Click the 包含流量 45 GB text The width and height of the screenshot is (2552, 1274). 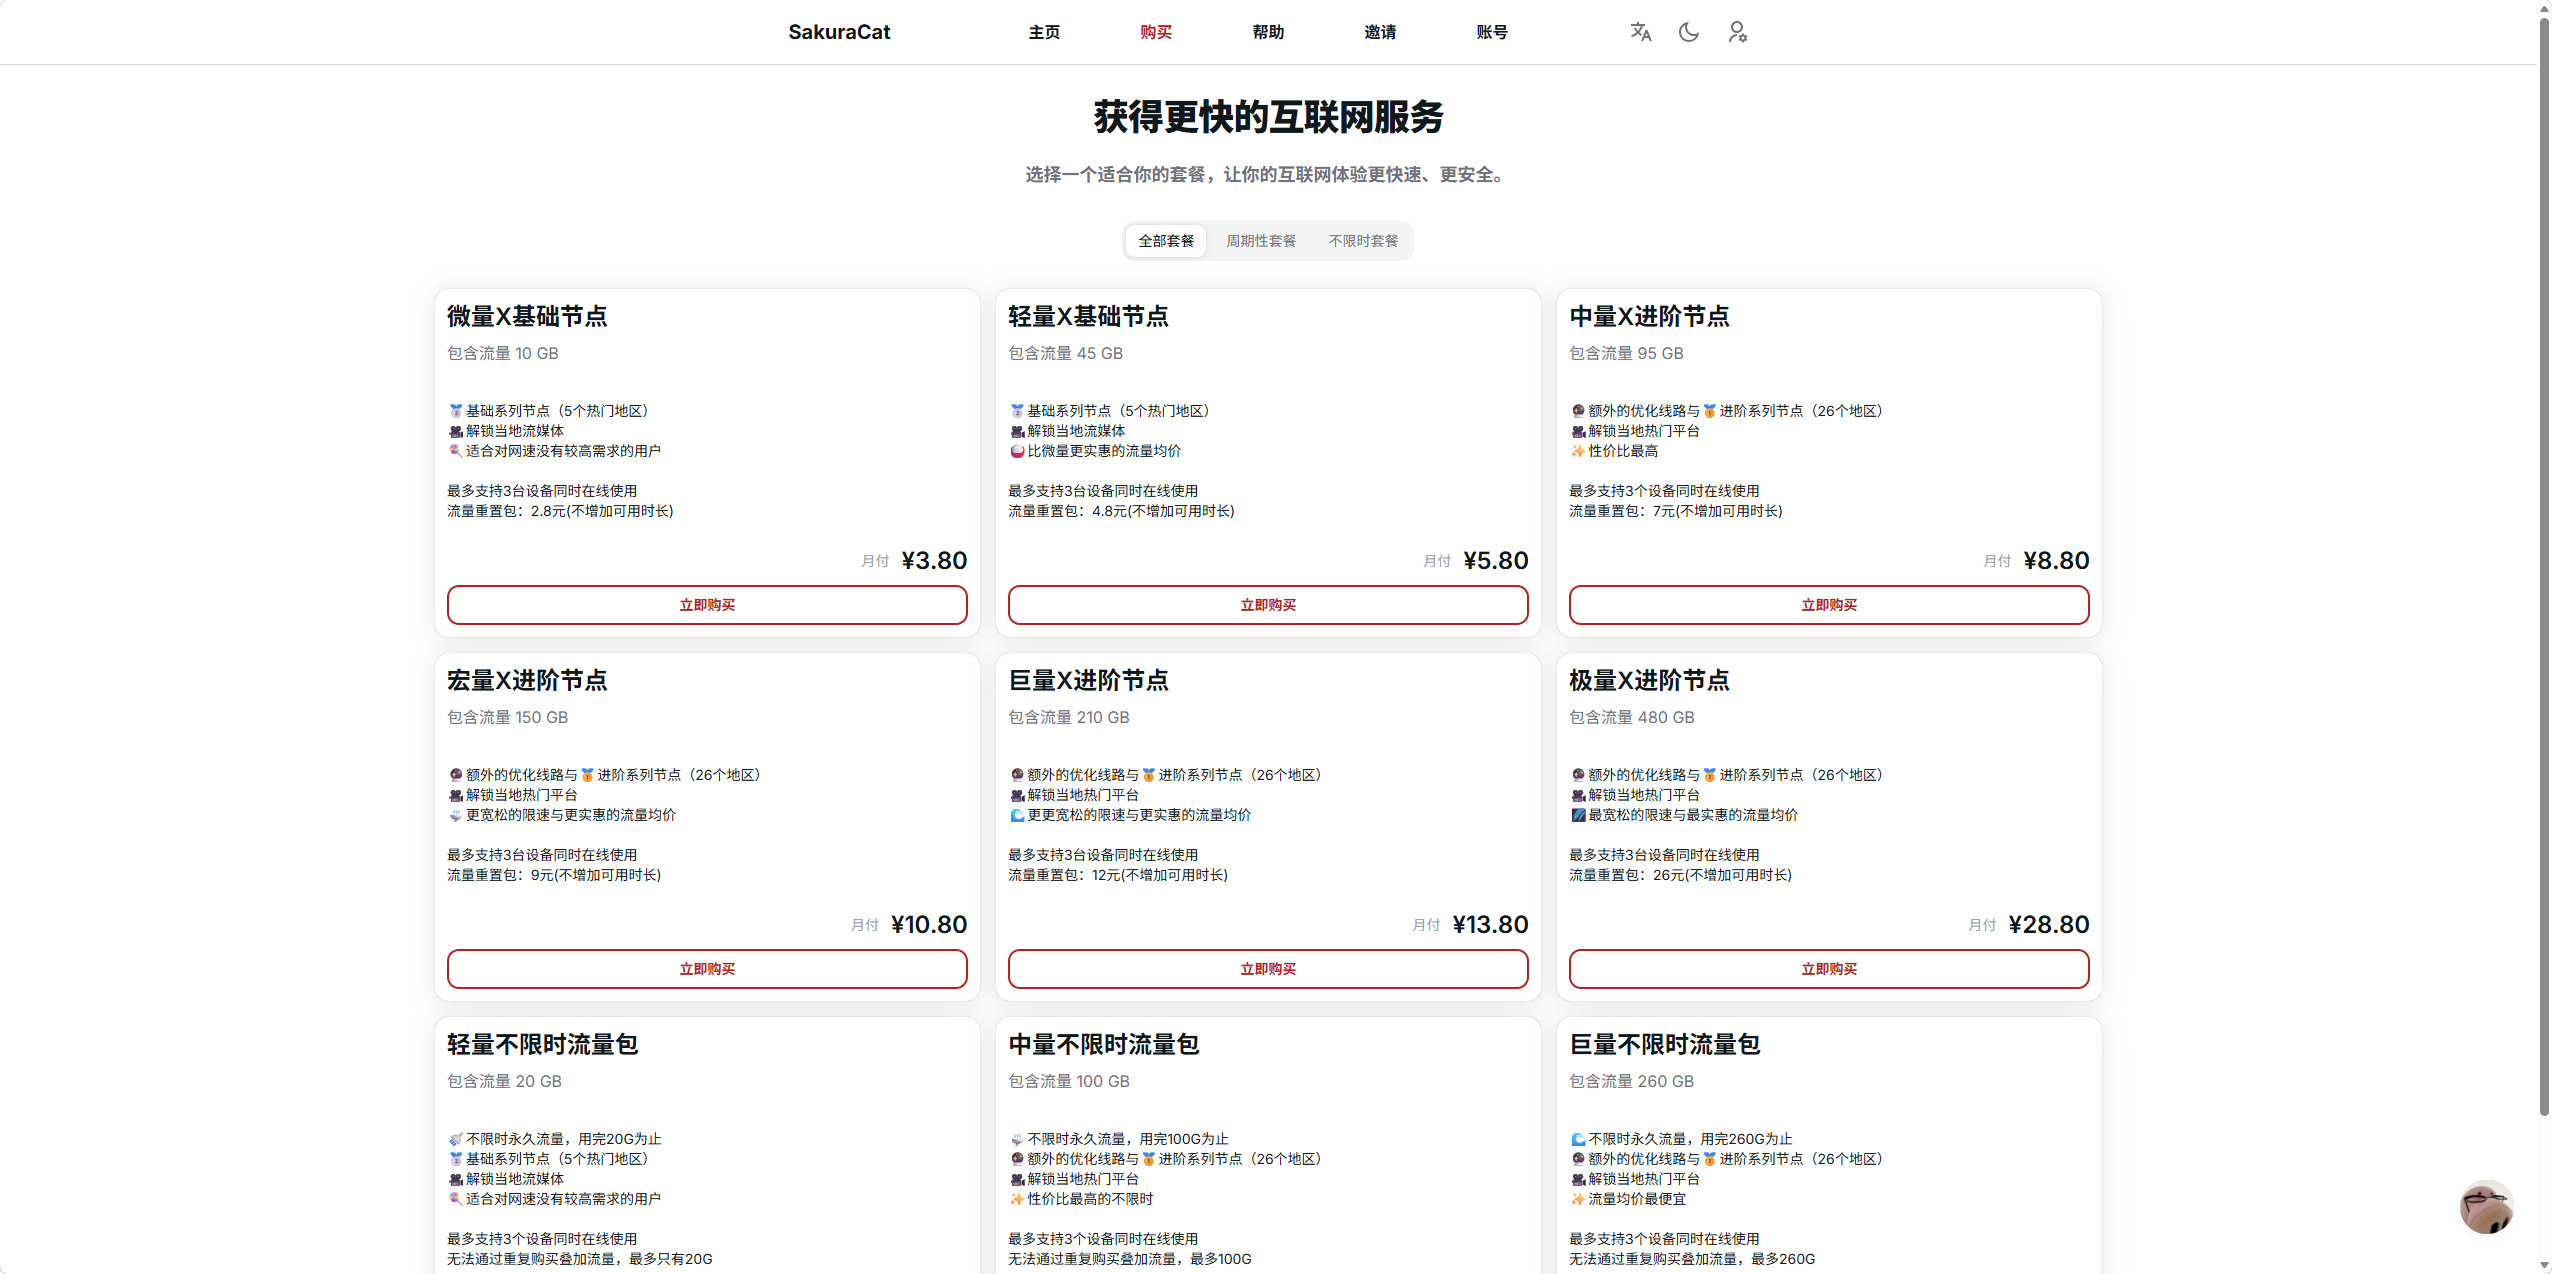point(1065,354)
